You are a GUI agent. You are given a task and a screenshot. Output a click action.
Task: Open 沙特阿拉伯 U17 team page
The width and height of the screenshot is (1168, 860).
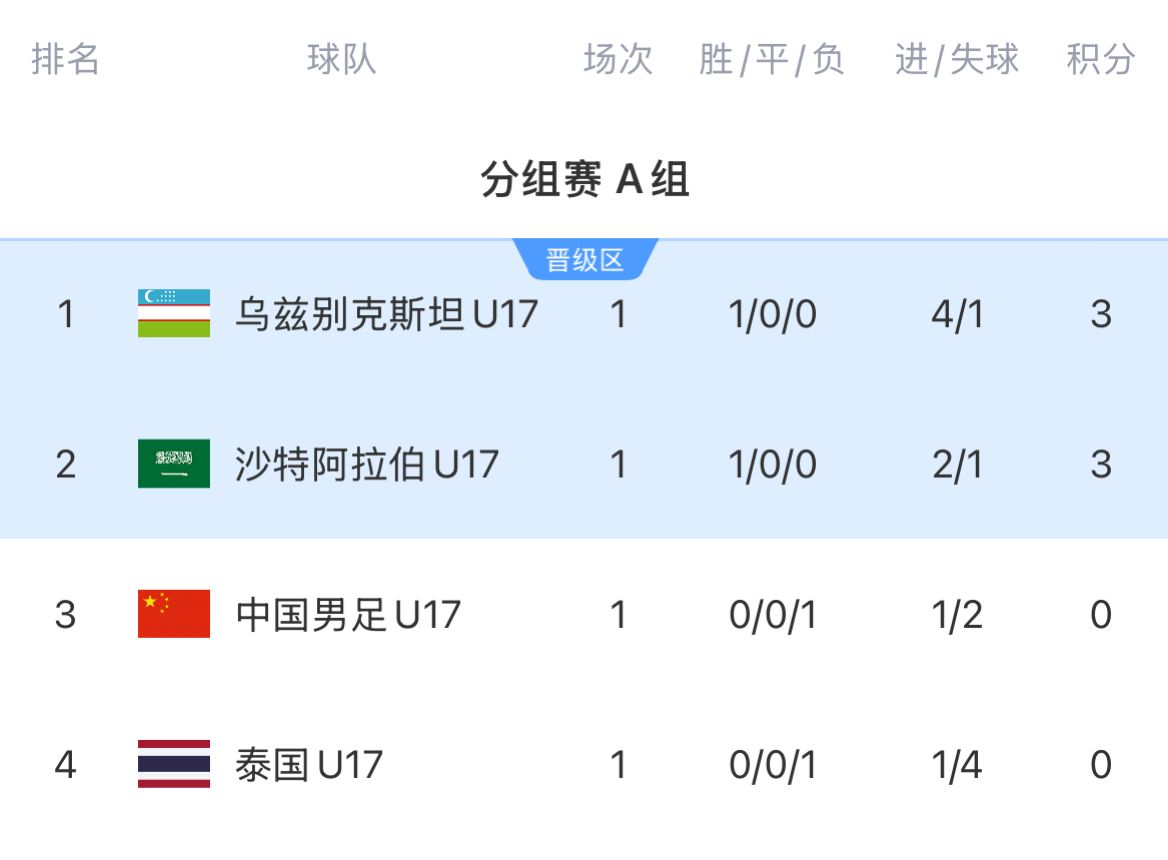[x=366, y=464]
